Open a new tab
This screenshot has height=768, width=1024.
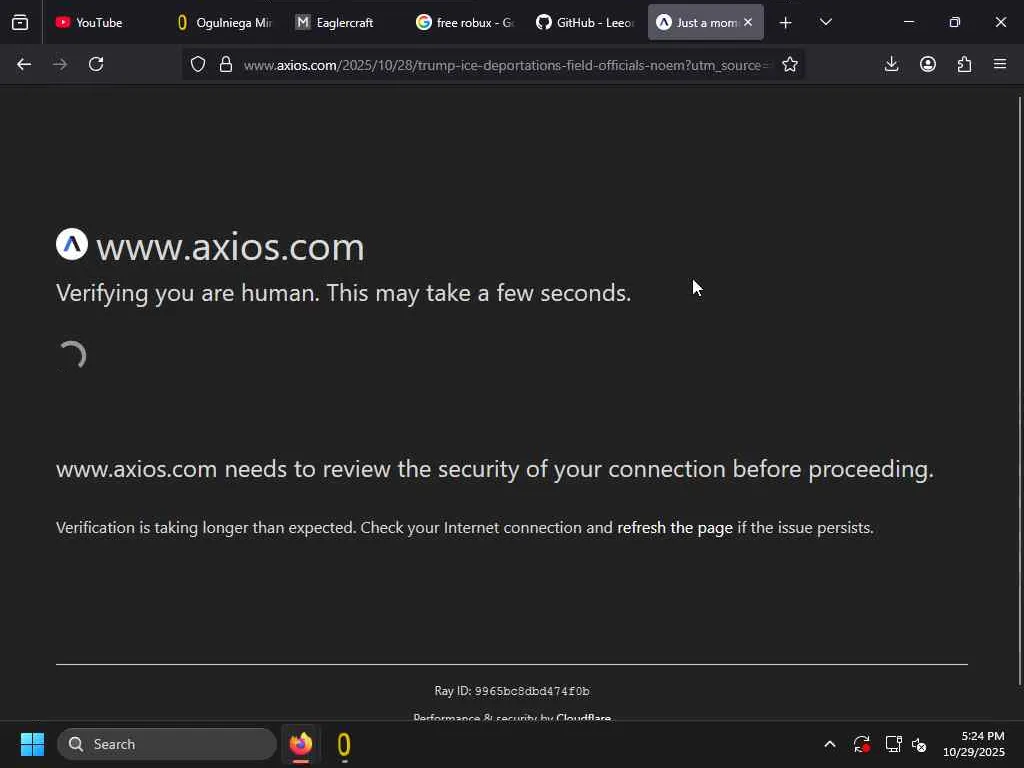point(786,22)
